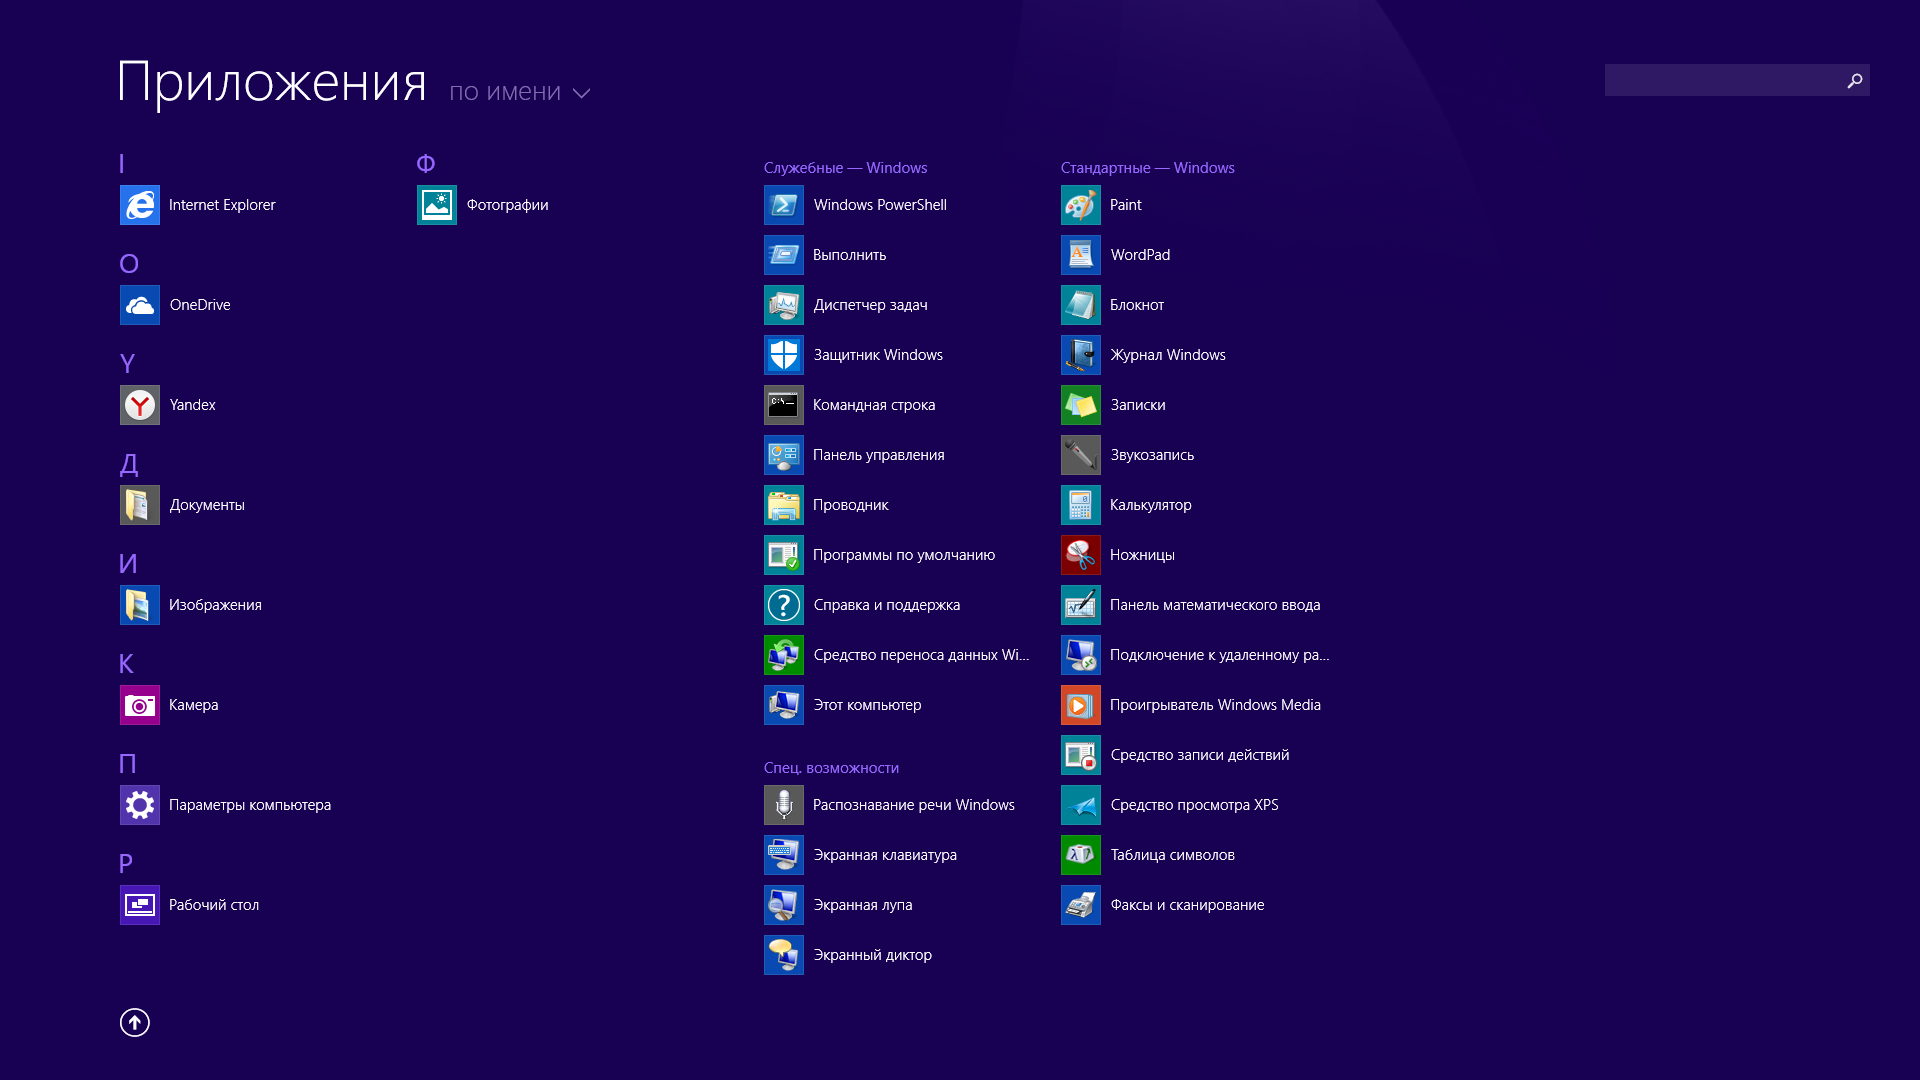Open Диспетчер задач icon

pos(784,305)
